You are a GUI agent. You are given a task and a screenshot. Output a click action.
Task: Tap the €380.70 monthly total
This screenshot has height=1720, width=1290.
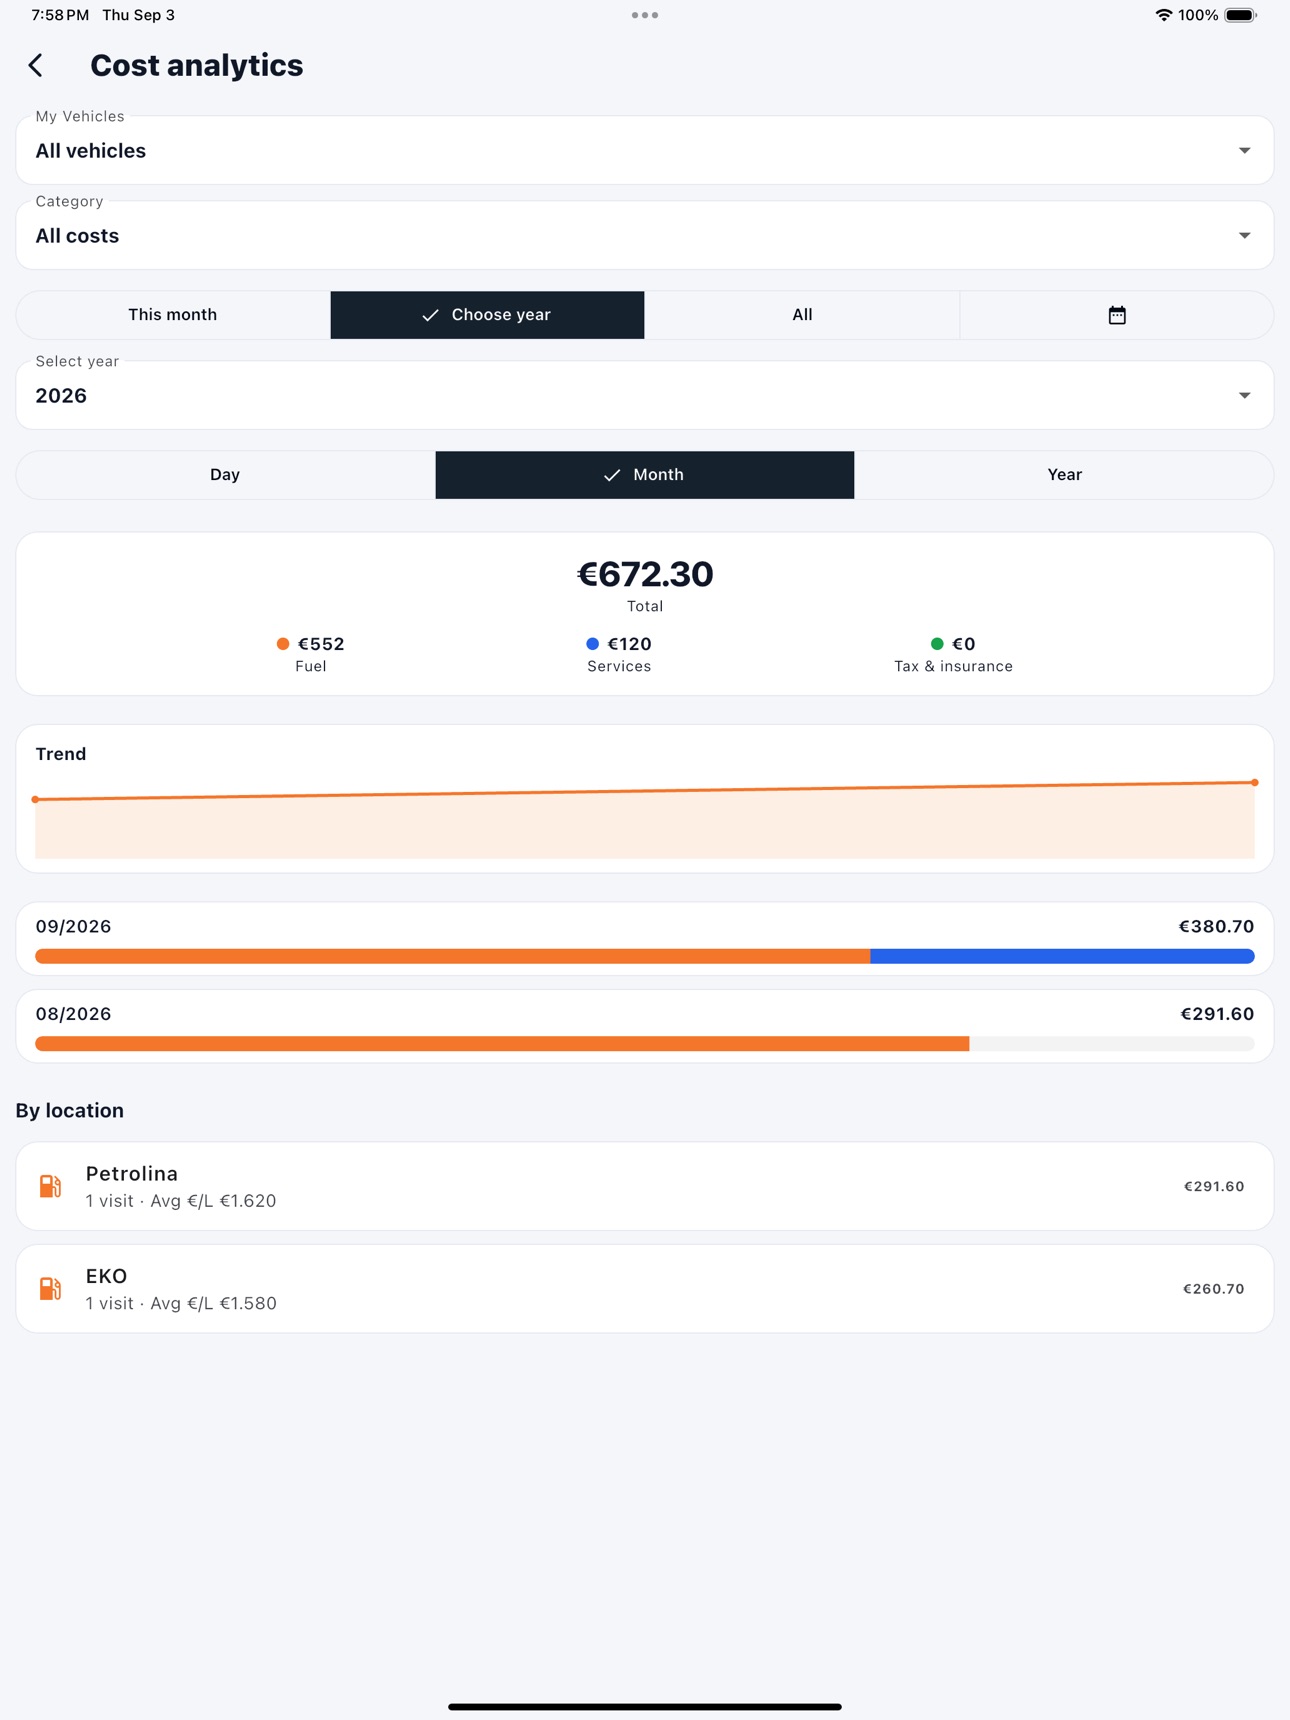[1216, 927]
